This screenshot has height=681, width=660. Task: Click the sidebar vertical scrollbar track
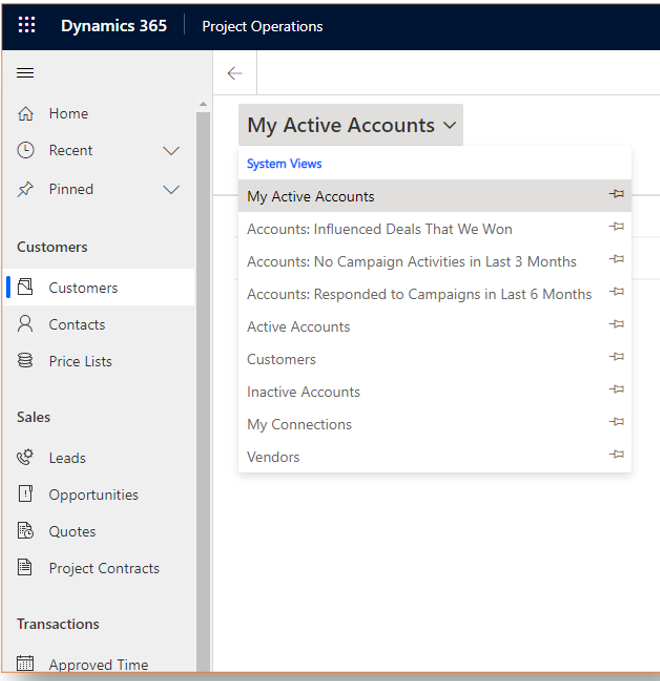coord(203,391)
